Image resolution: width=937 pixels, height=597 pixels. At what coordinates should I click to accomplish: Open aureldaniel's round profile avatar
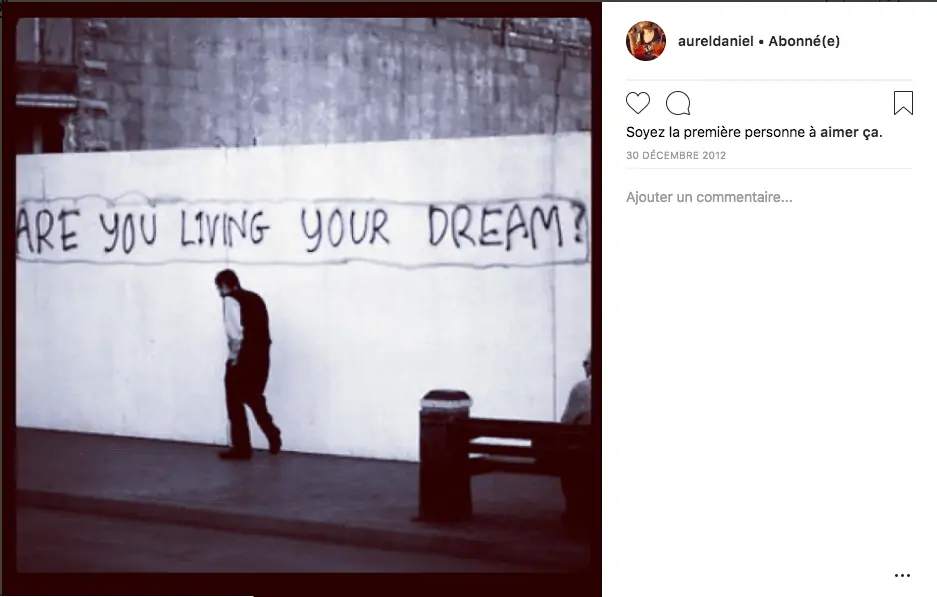point(645,41)
